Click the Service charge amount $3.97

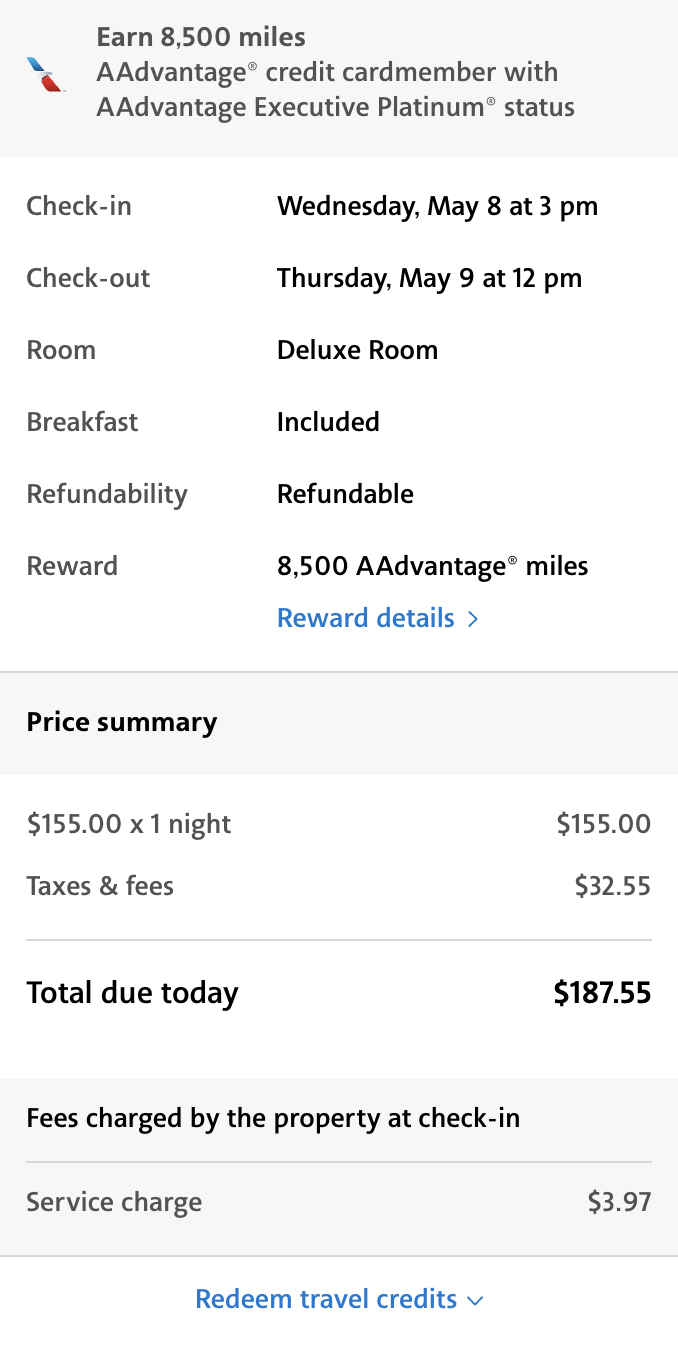coord(619,1202)
